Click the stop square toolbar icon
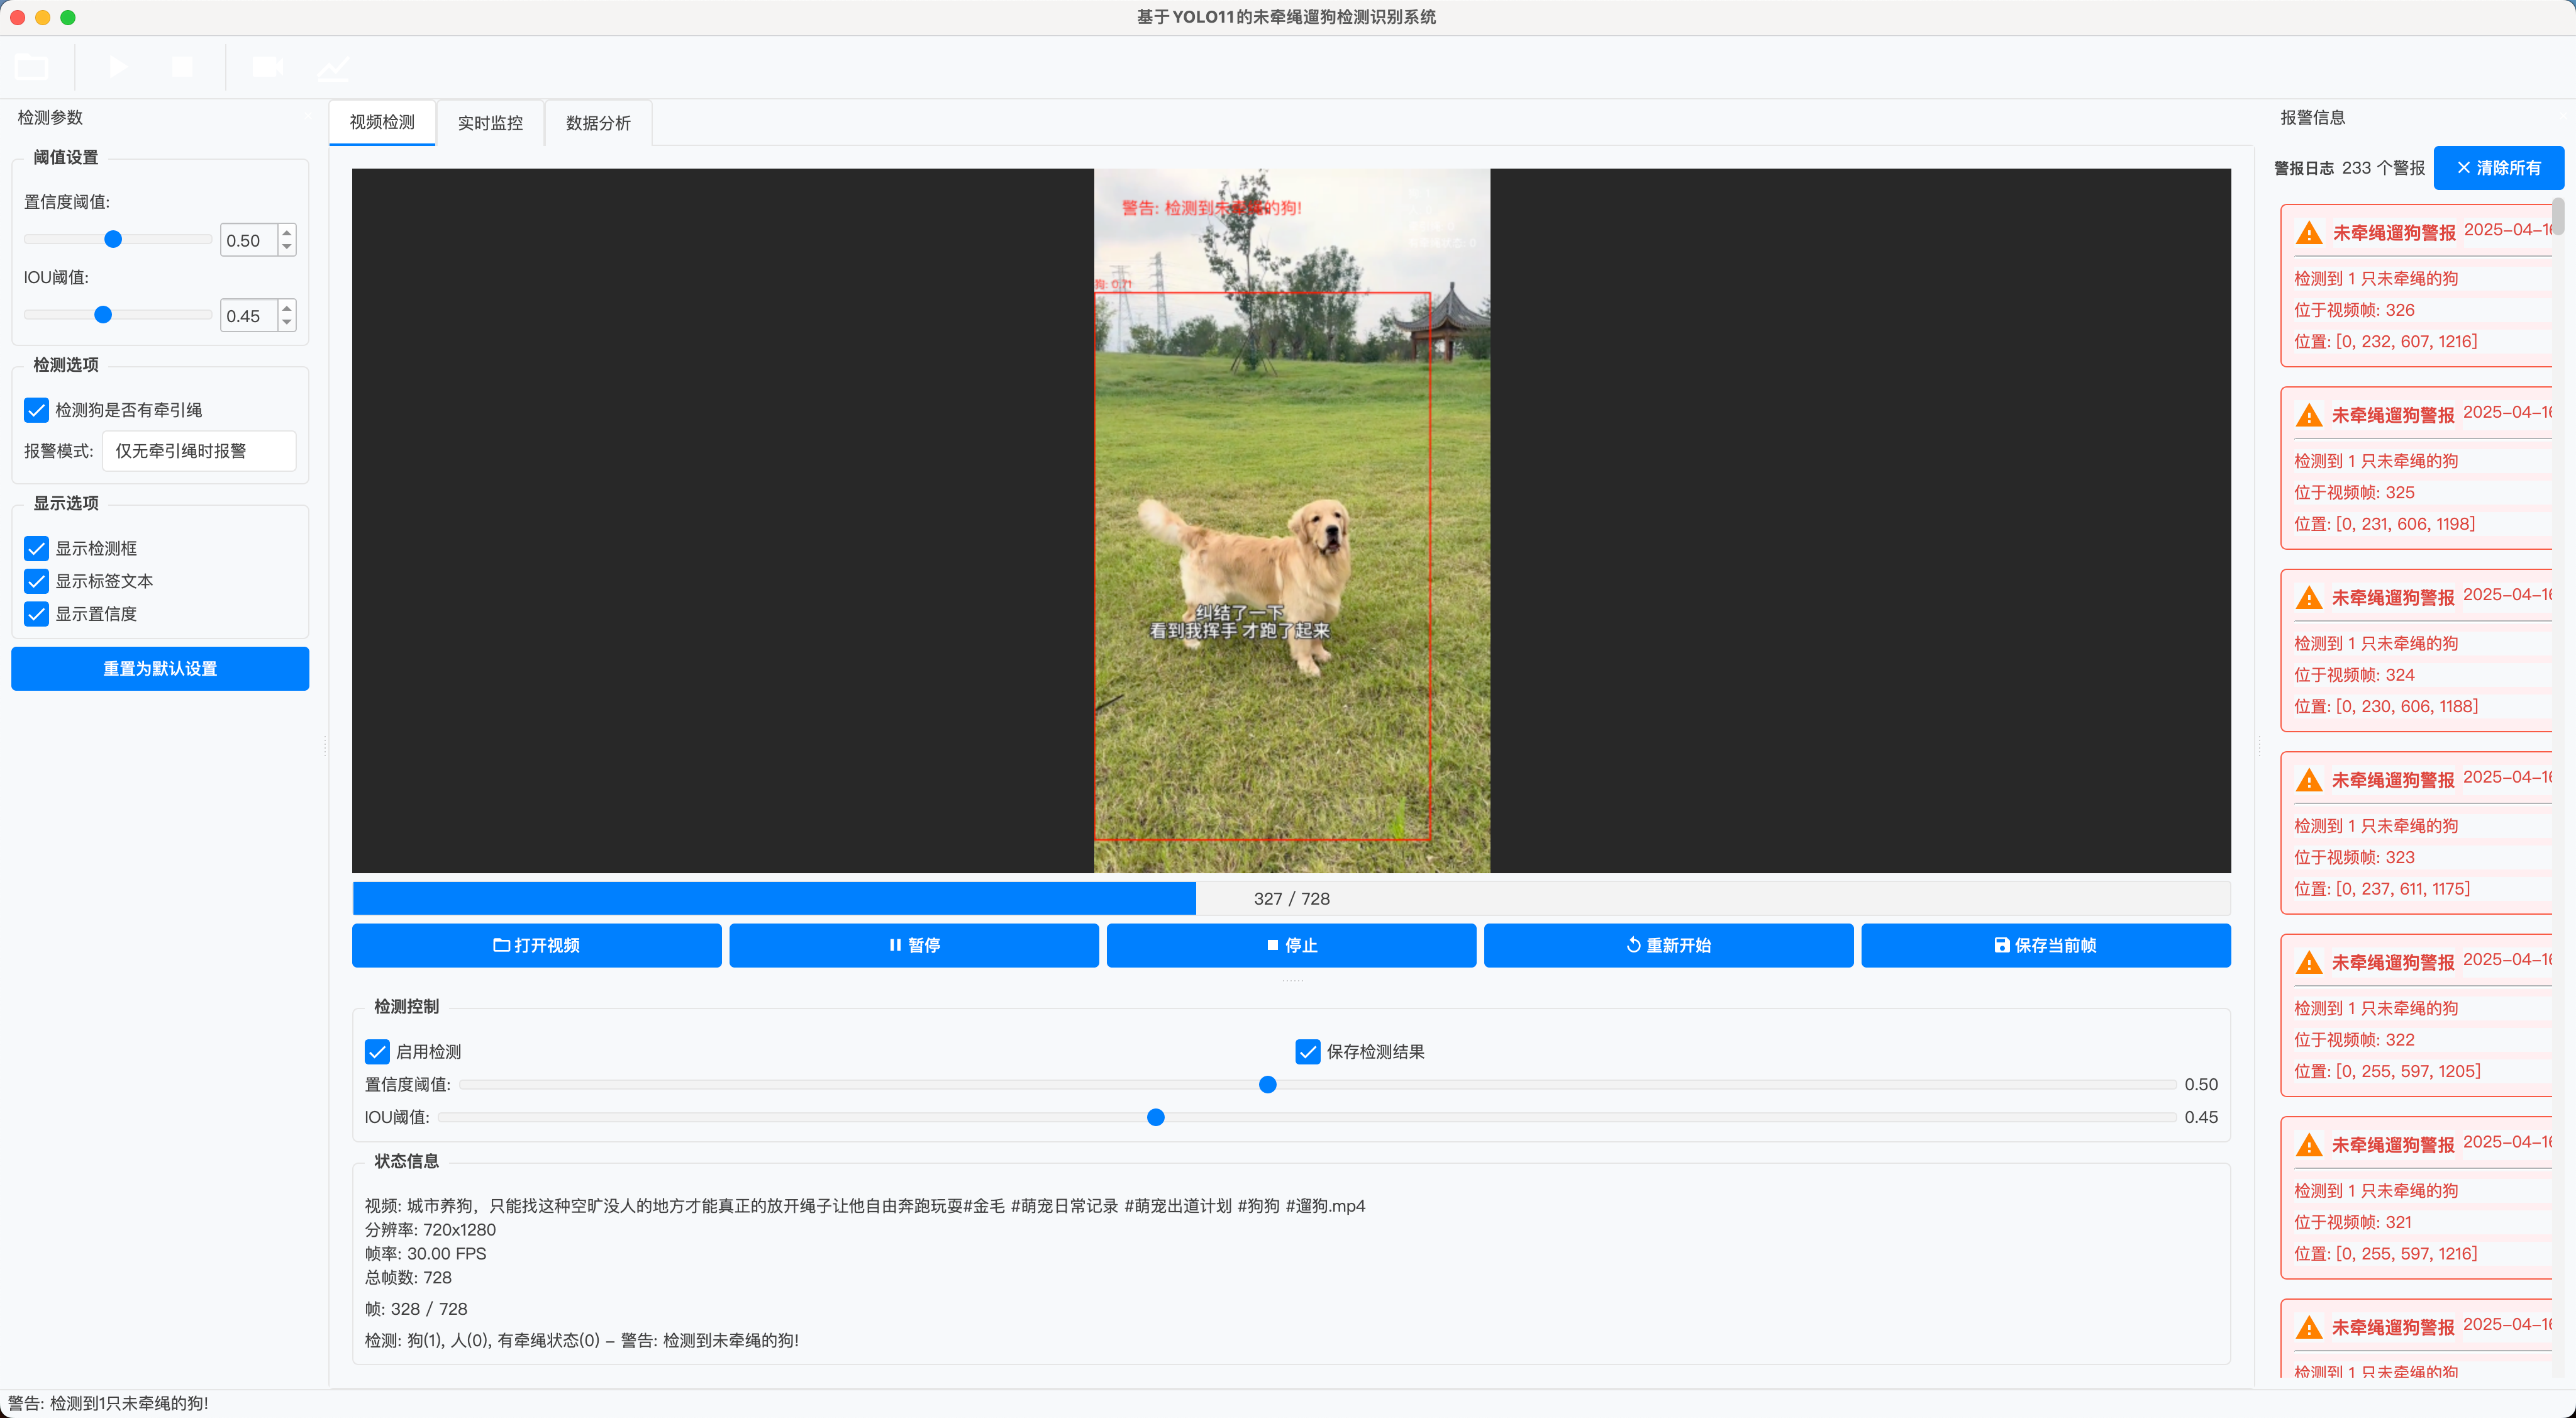Image resolution: width=2576 pixels, height=1418 pixels. coord(182,67)
